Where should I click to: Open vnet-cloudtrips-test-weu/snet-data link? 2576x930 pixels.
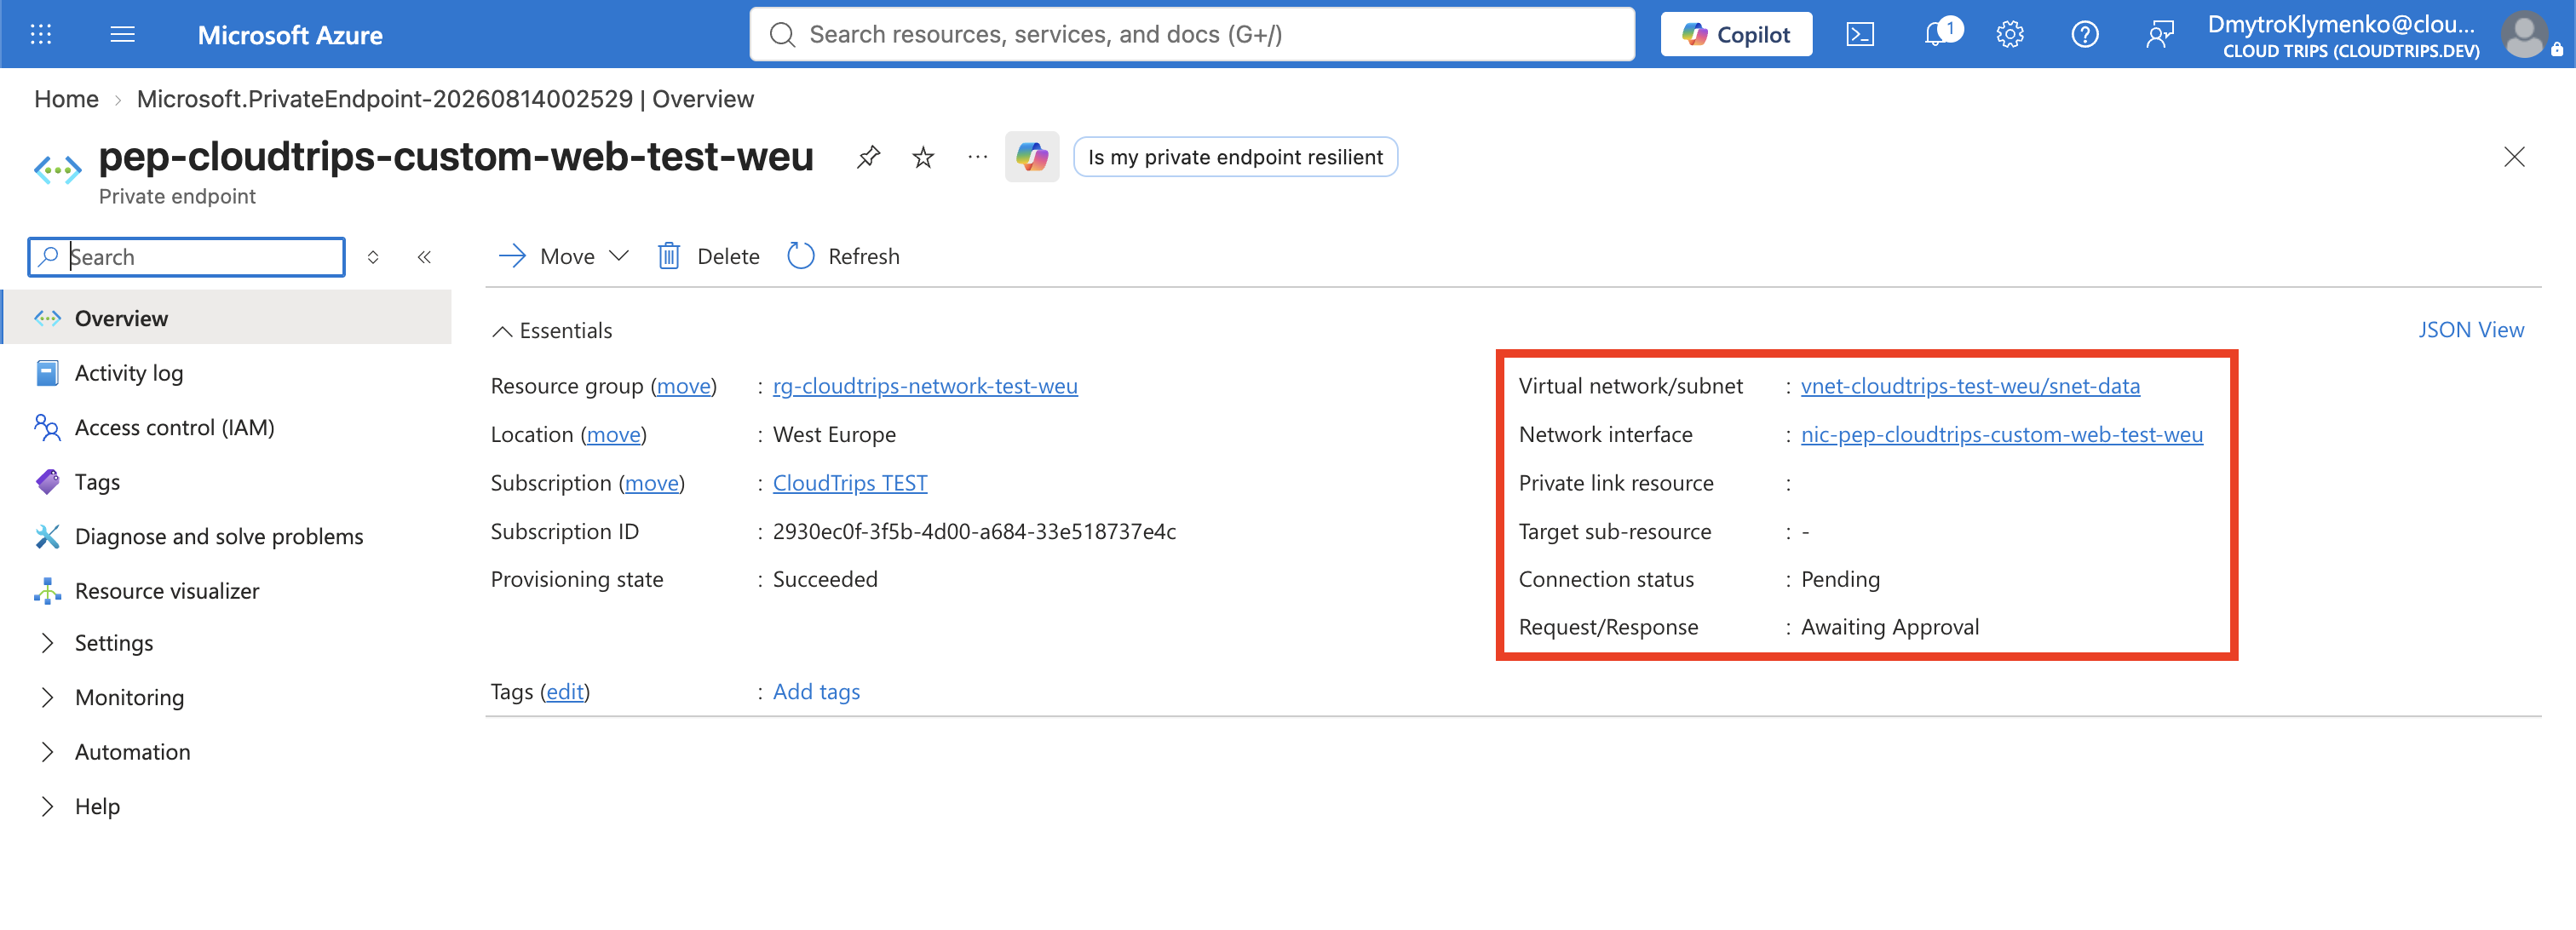click(x=1970, y=386)
